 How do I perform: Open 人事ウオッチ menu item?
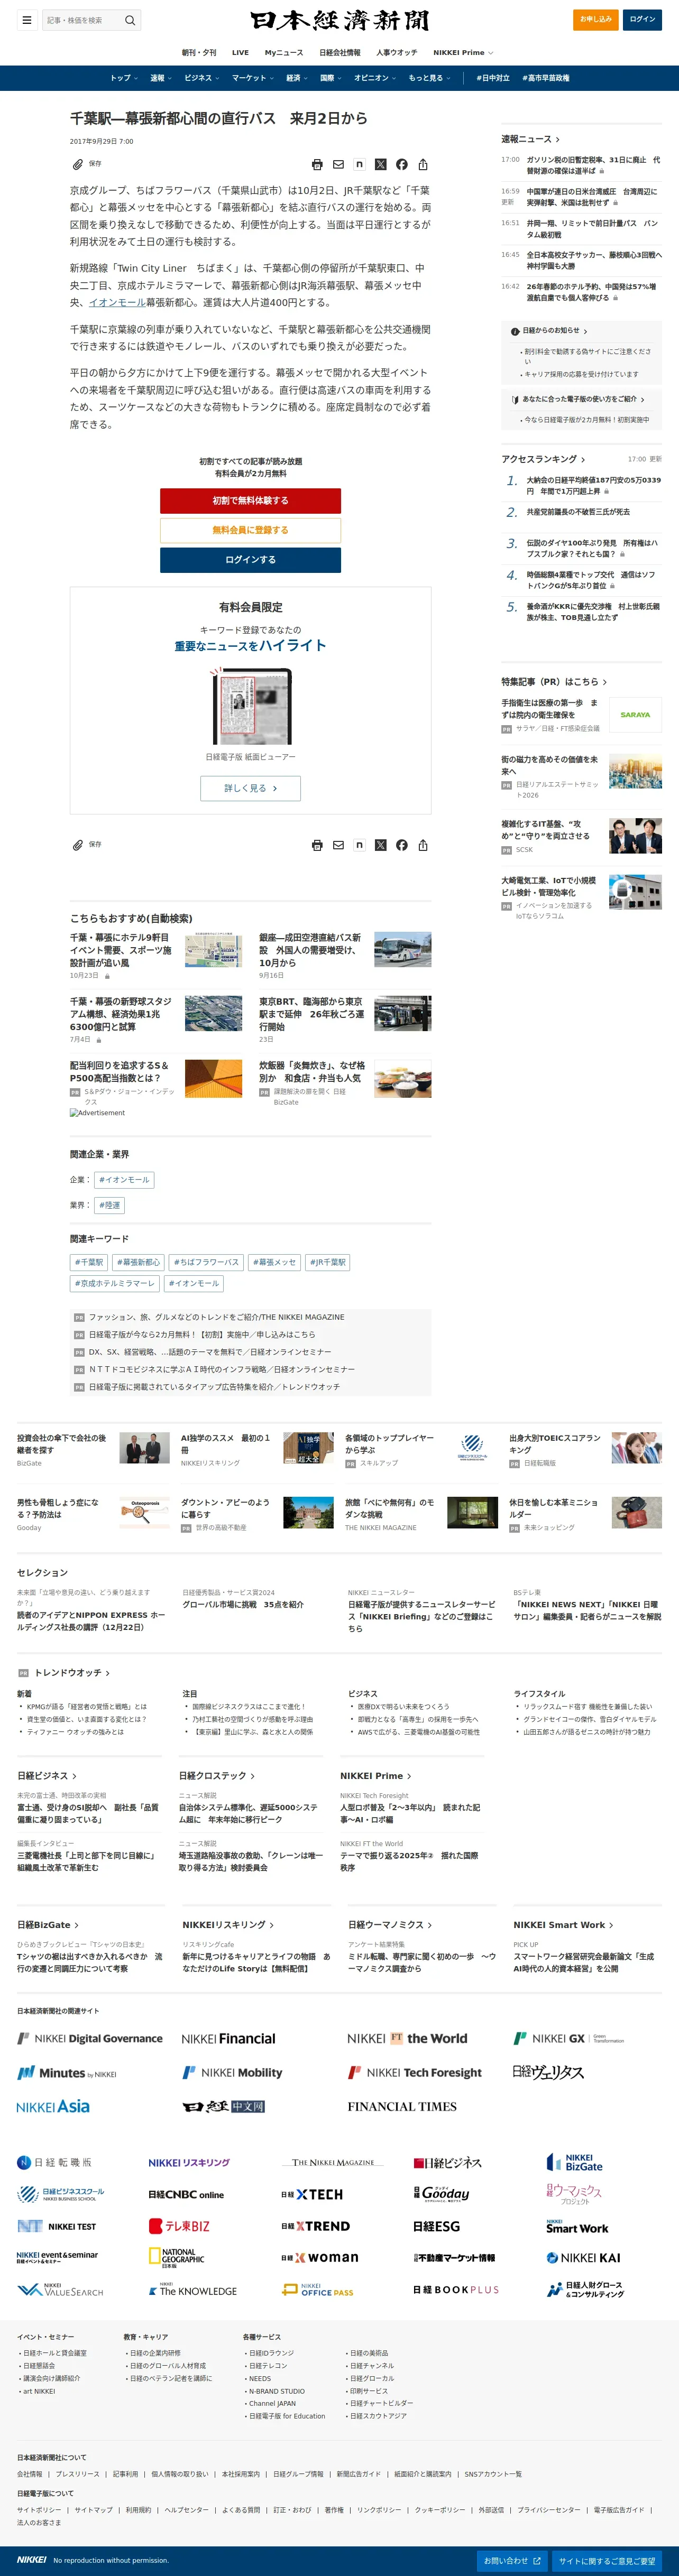pyautogui.click(x=397, y=52)
